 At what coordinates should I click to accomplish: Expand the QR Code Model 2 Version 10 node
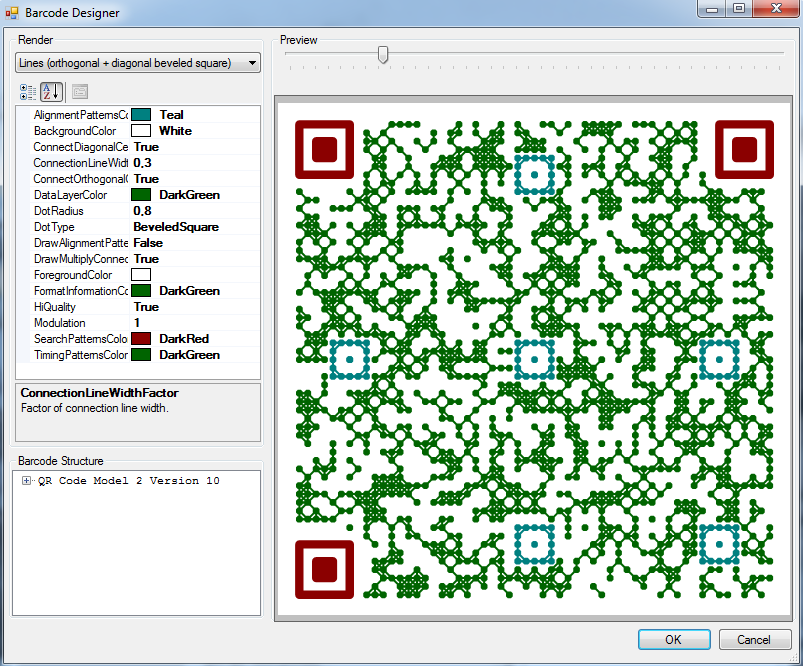pyautogui.click(x=26, y=481)
